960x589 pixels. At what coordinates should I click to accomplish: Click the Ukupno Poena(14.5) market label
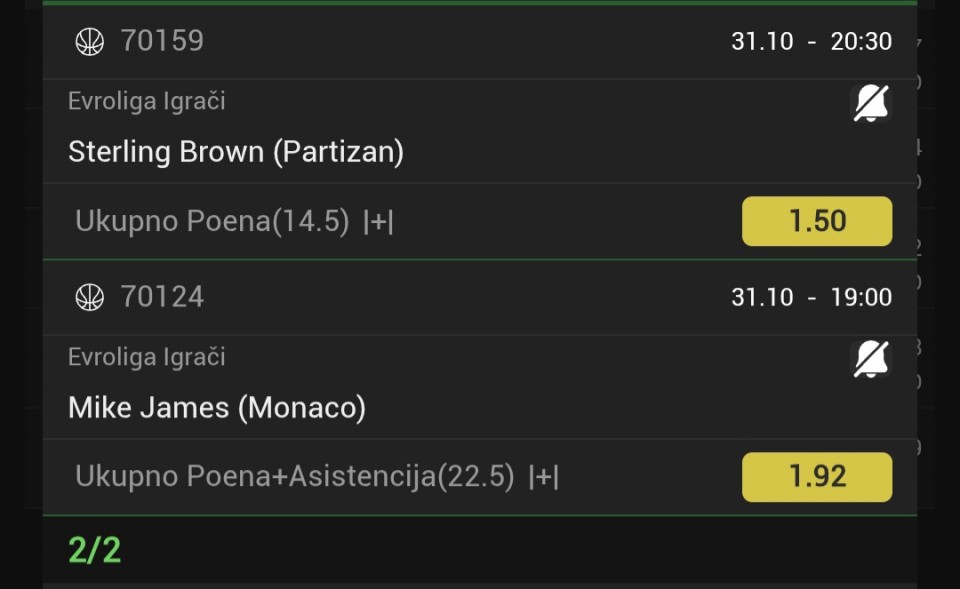tap(212, 222)
